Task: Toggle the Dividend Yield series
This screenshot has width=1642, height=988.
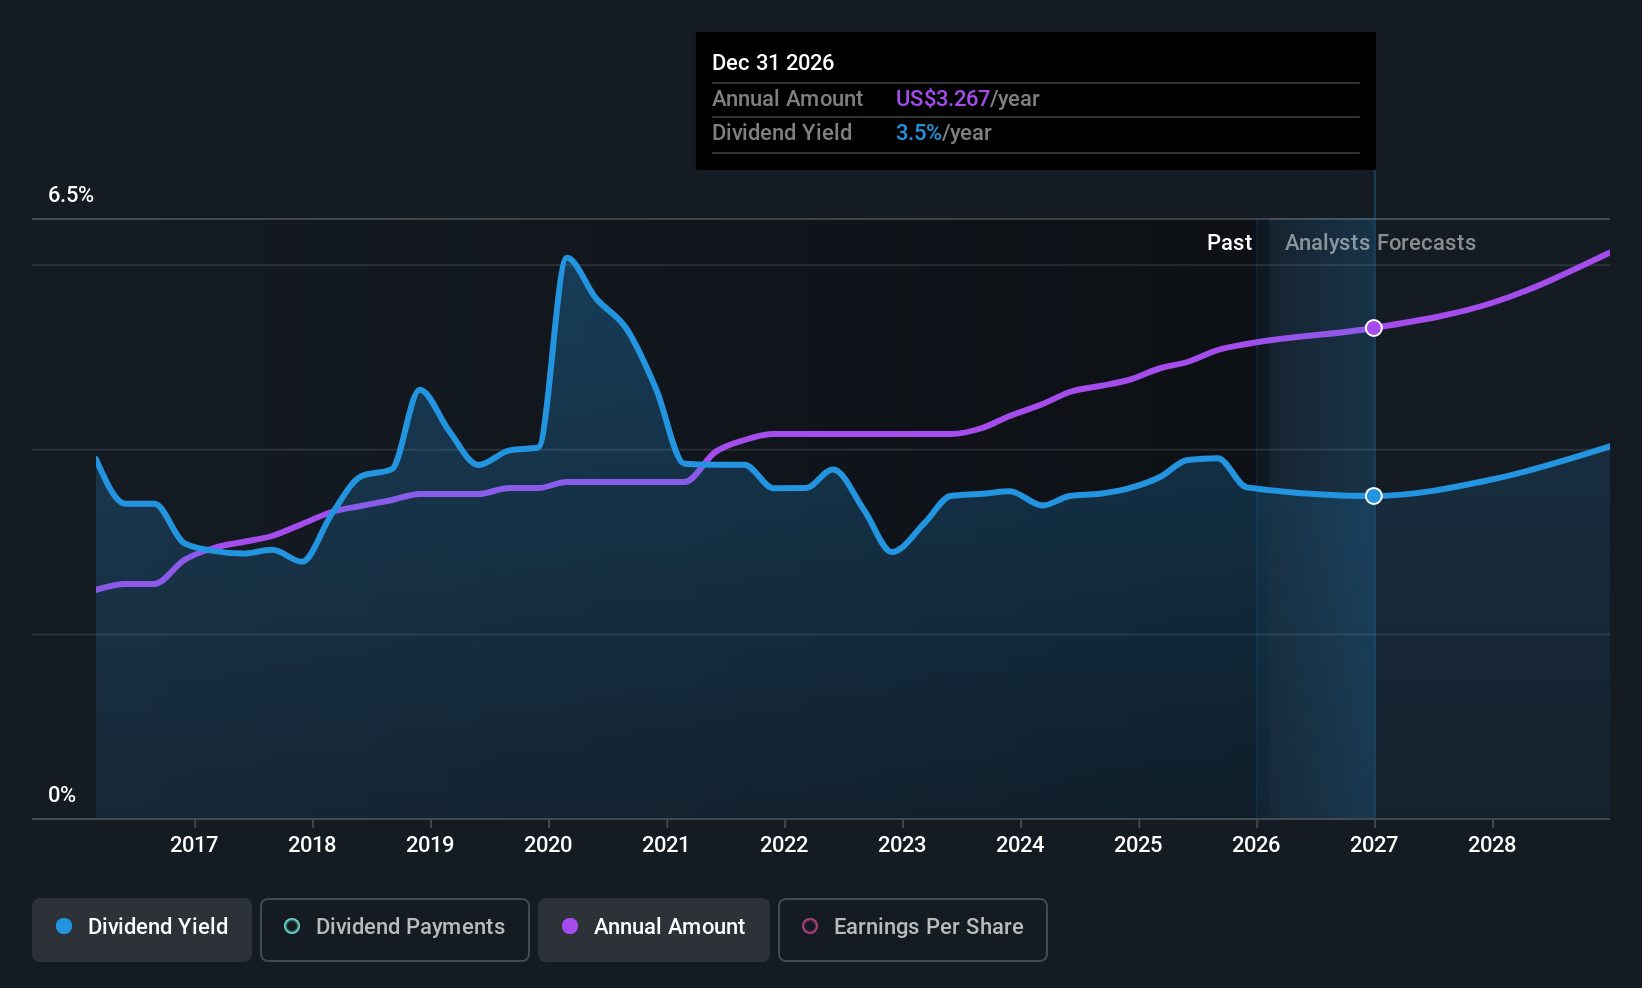Action: [142, 929]
